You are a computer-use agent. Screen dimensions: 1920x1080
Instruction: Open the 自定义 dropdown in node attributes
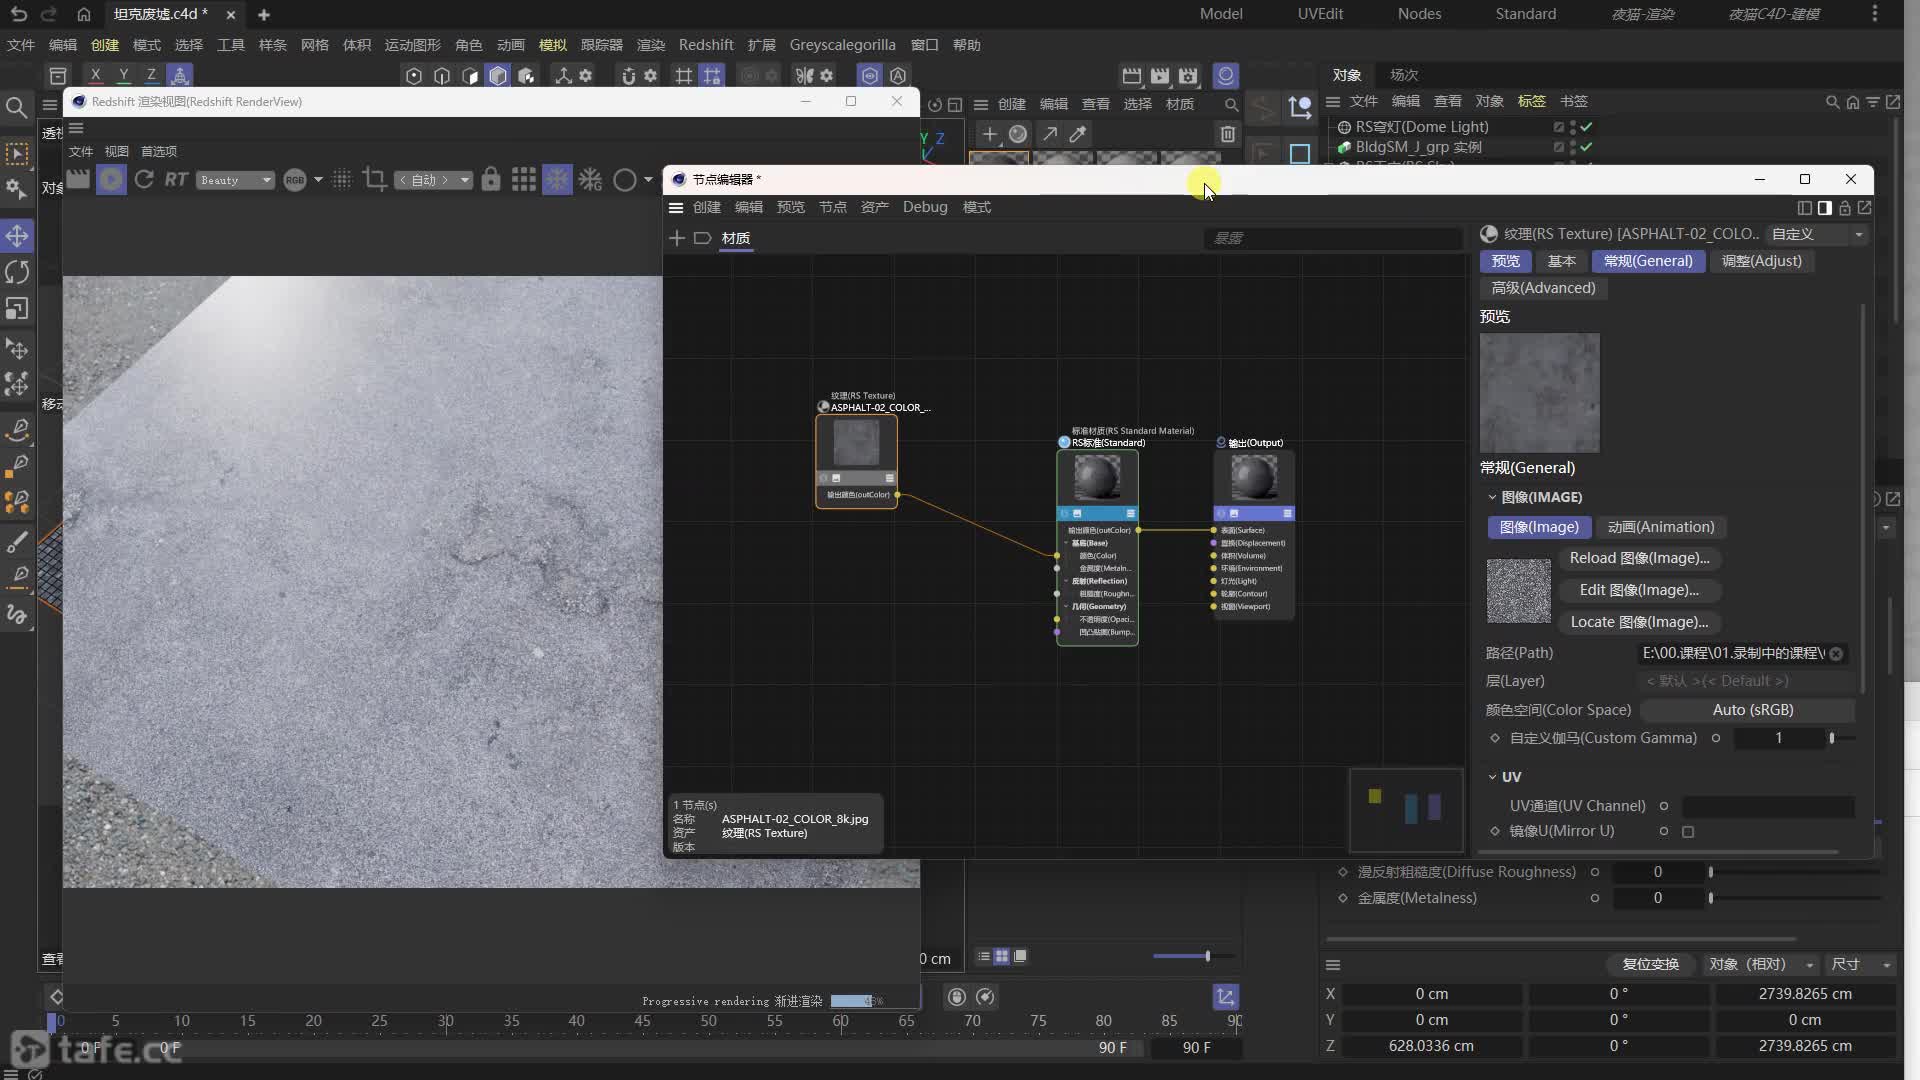click(1817, 234)
